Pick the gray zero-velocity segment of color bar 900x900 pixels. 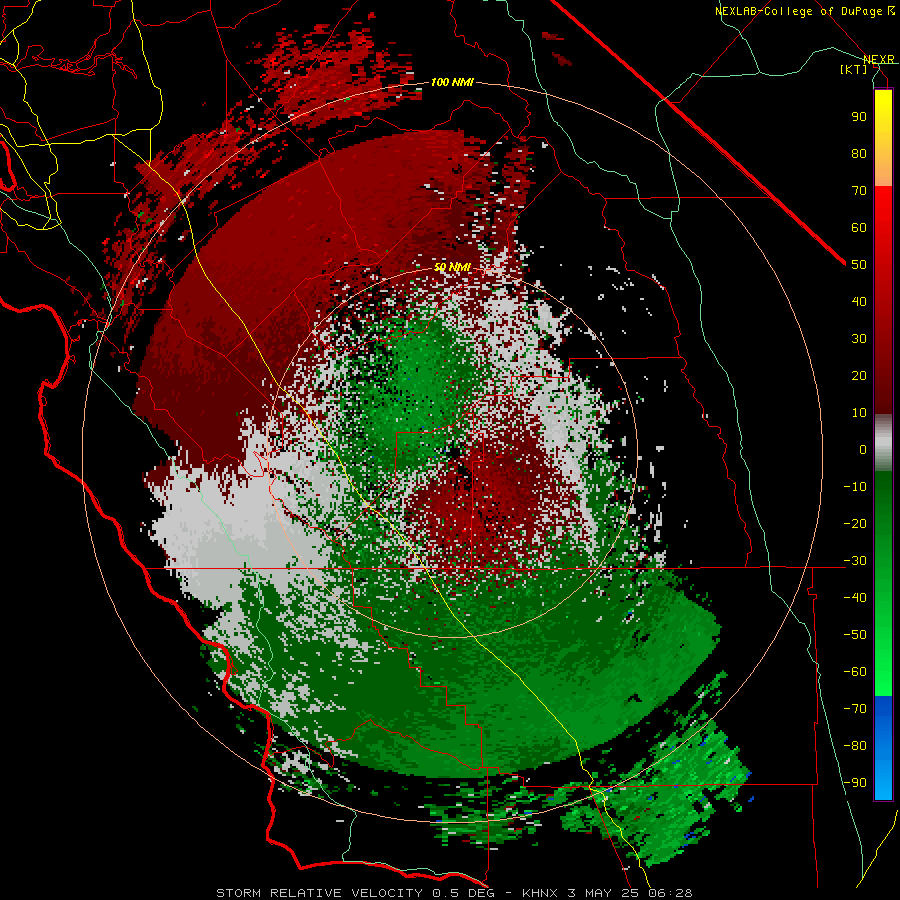coord(883,443)
